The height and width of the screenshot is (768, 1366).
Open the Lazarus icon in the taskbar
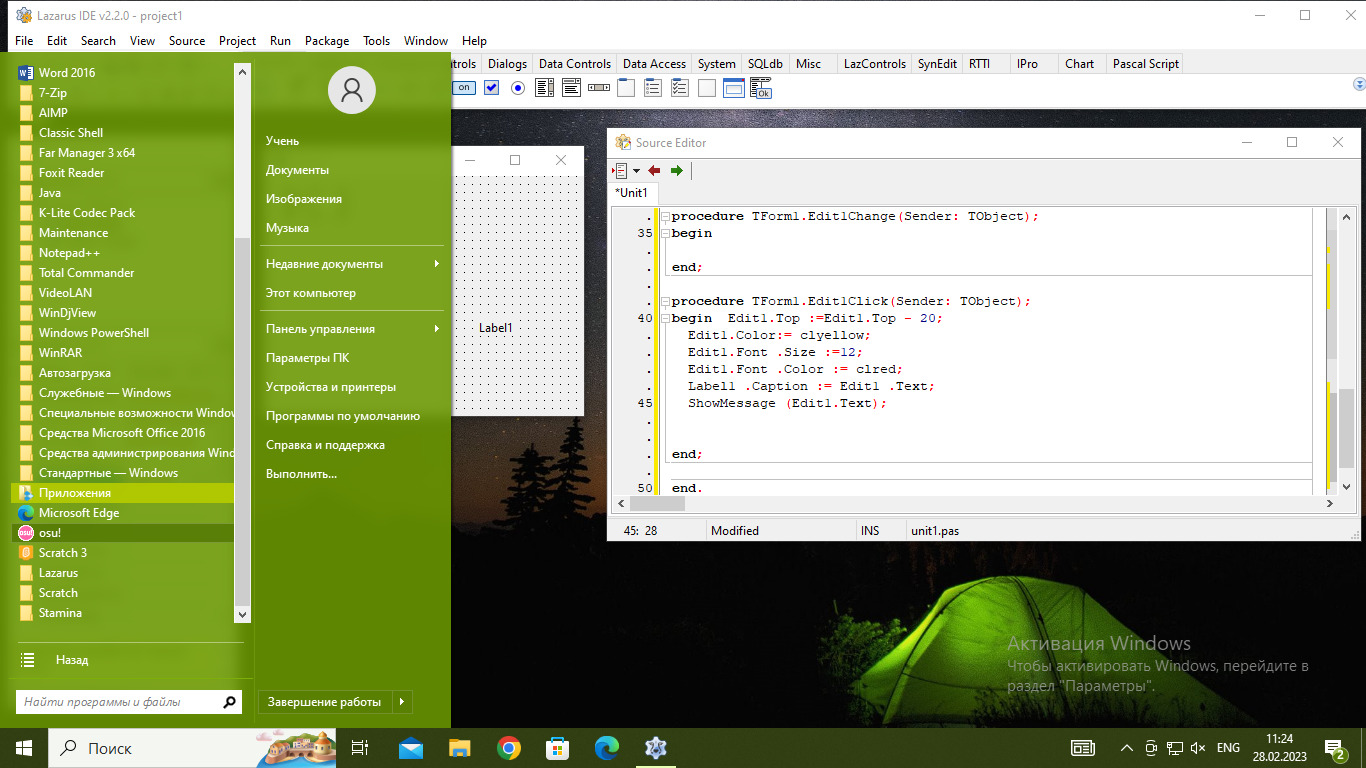656,748
